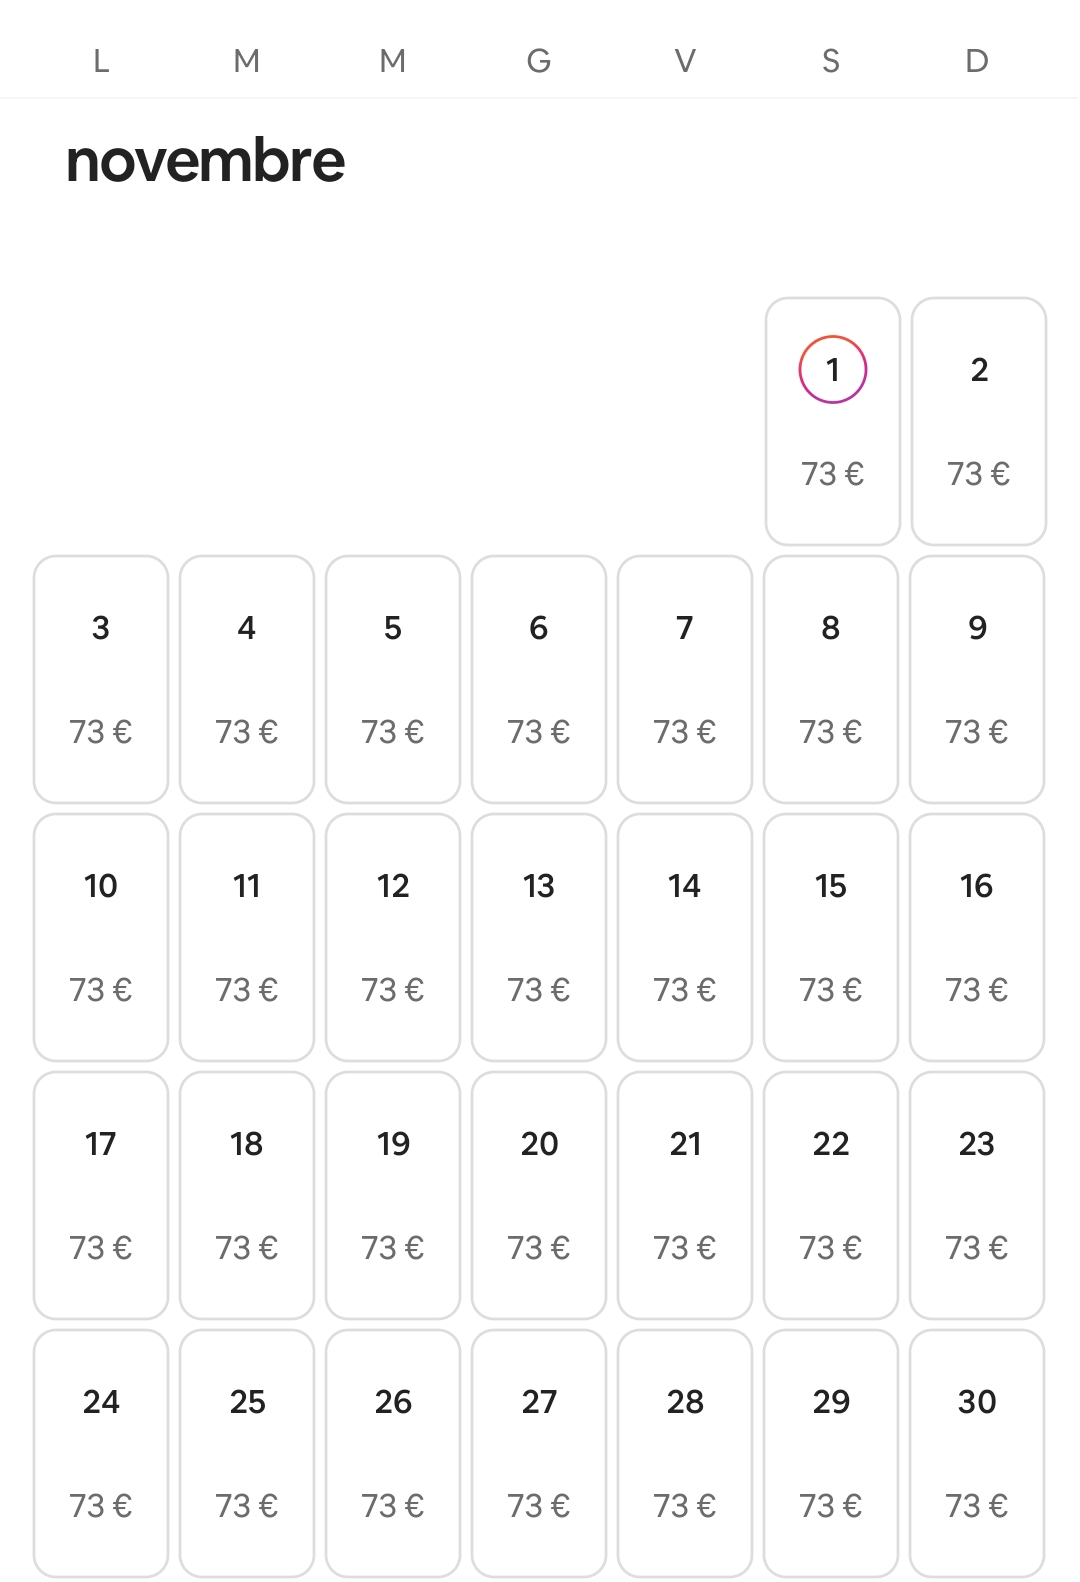Select November 9 date cell

[977, 679]
